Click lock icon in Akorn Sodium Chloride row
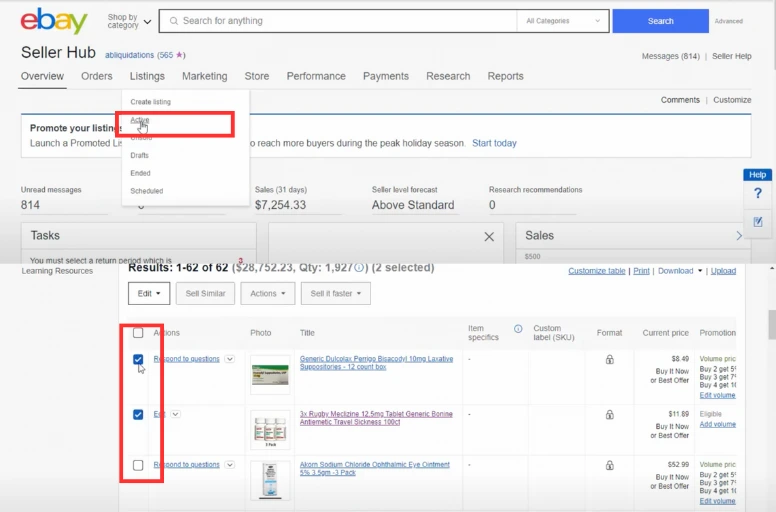776x512 pixels. point(610,465)
